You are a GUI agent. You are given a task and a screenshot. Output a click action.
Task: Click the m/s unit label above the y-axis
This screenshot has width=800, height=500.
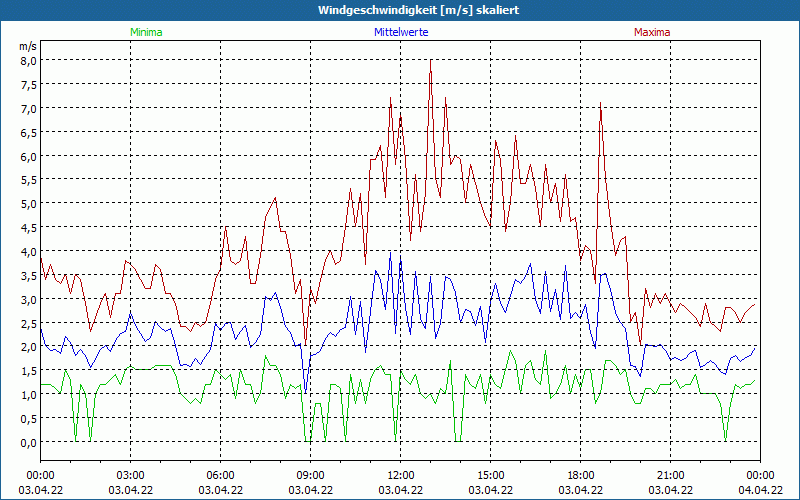(x=27, y=46)
